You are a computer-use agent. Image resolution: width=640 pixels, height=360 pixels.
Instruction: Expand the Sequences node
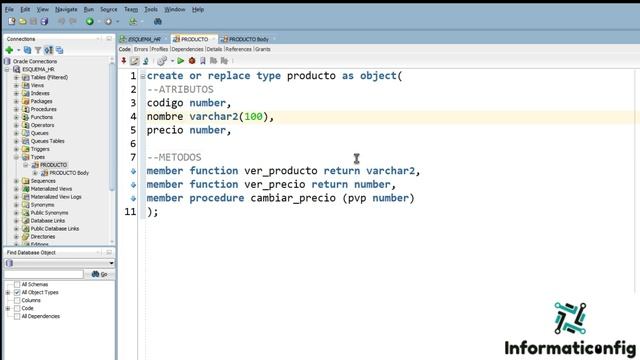point(16,181)
